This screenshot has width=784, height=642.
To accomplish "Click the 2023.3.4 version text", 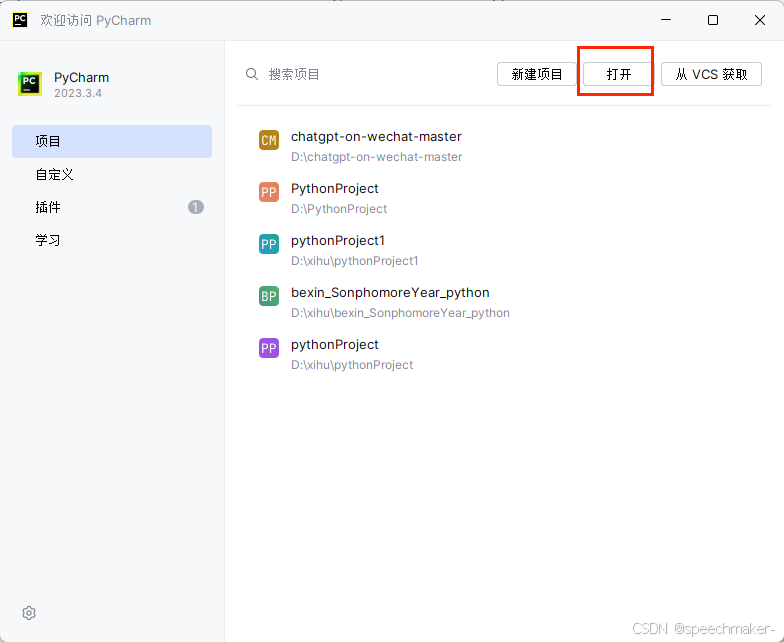I will [x=78, y=94].
